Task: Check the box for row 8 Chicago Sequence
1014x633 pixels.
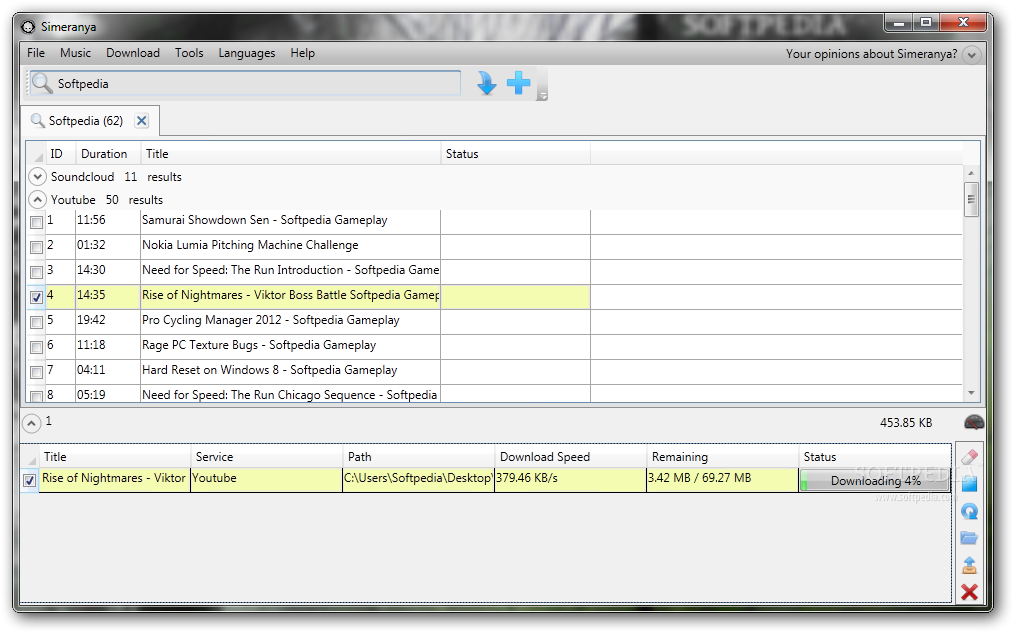Action: (x=36, y=396)
